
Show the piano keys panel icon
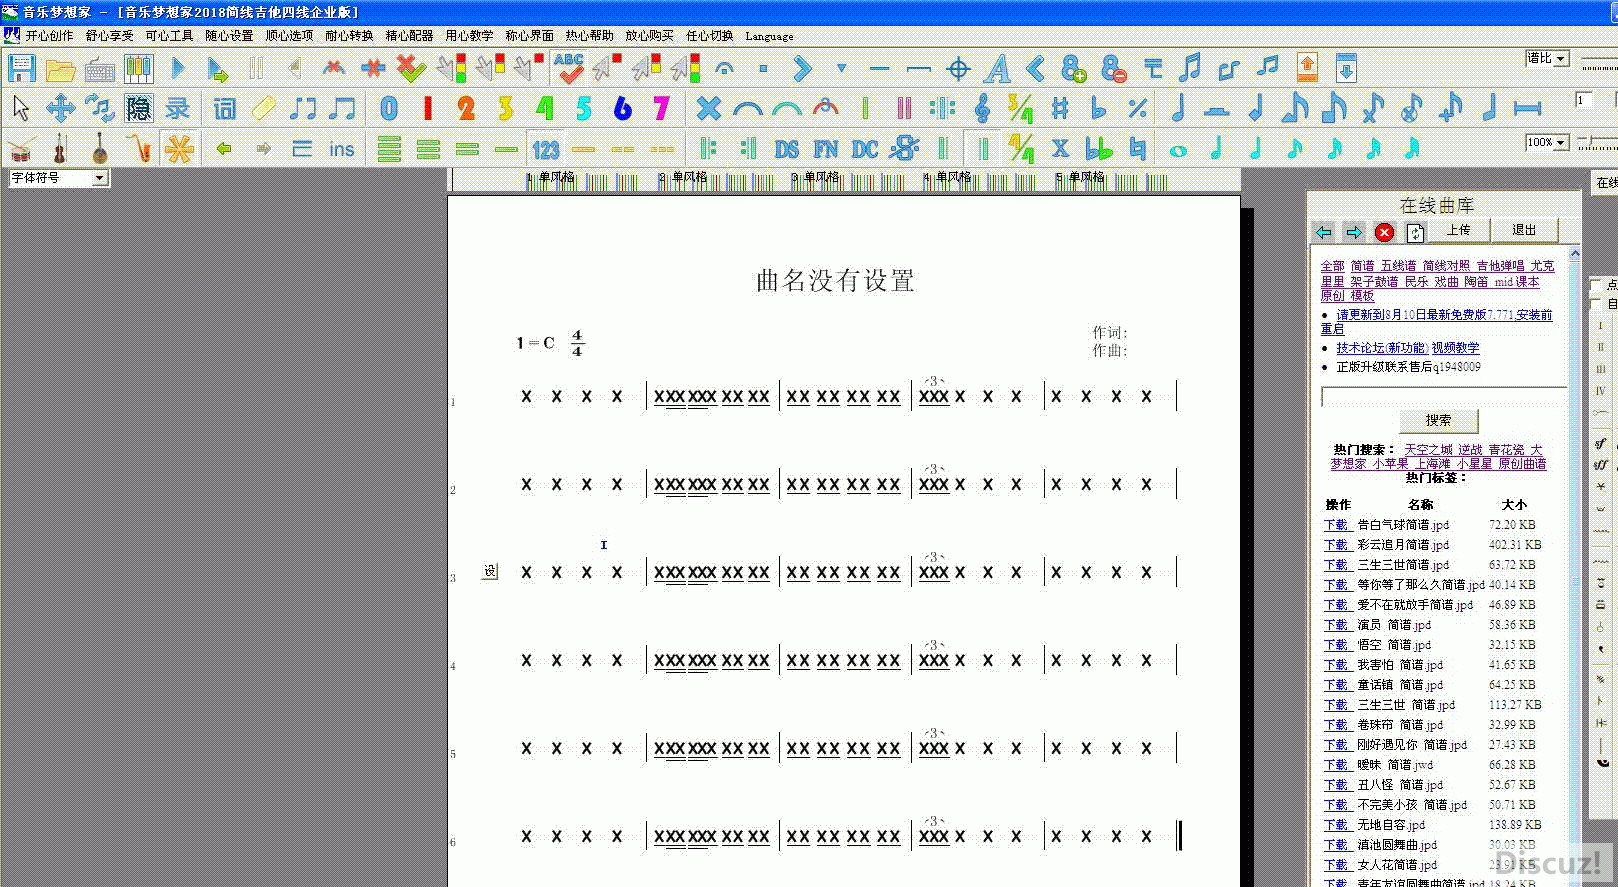[x=138, y=69]
